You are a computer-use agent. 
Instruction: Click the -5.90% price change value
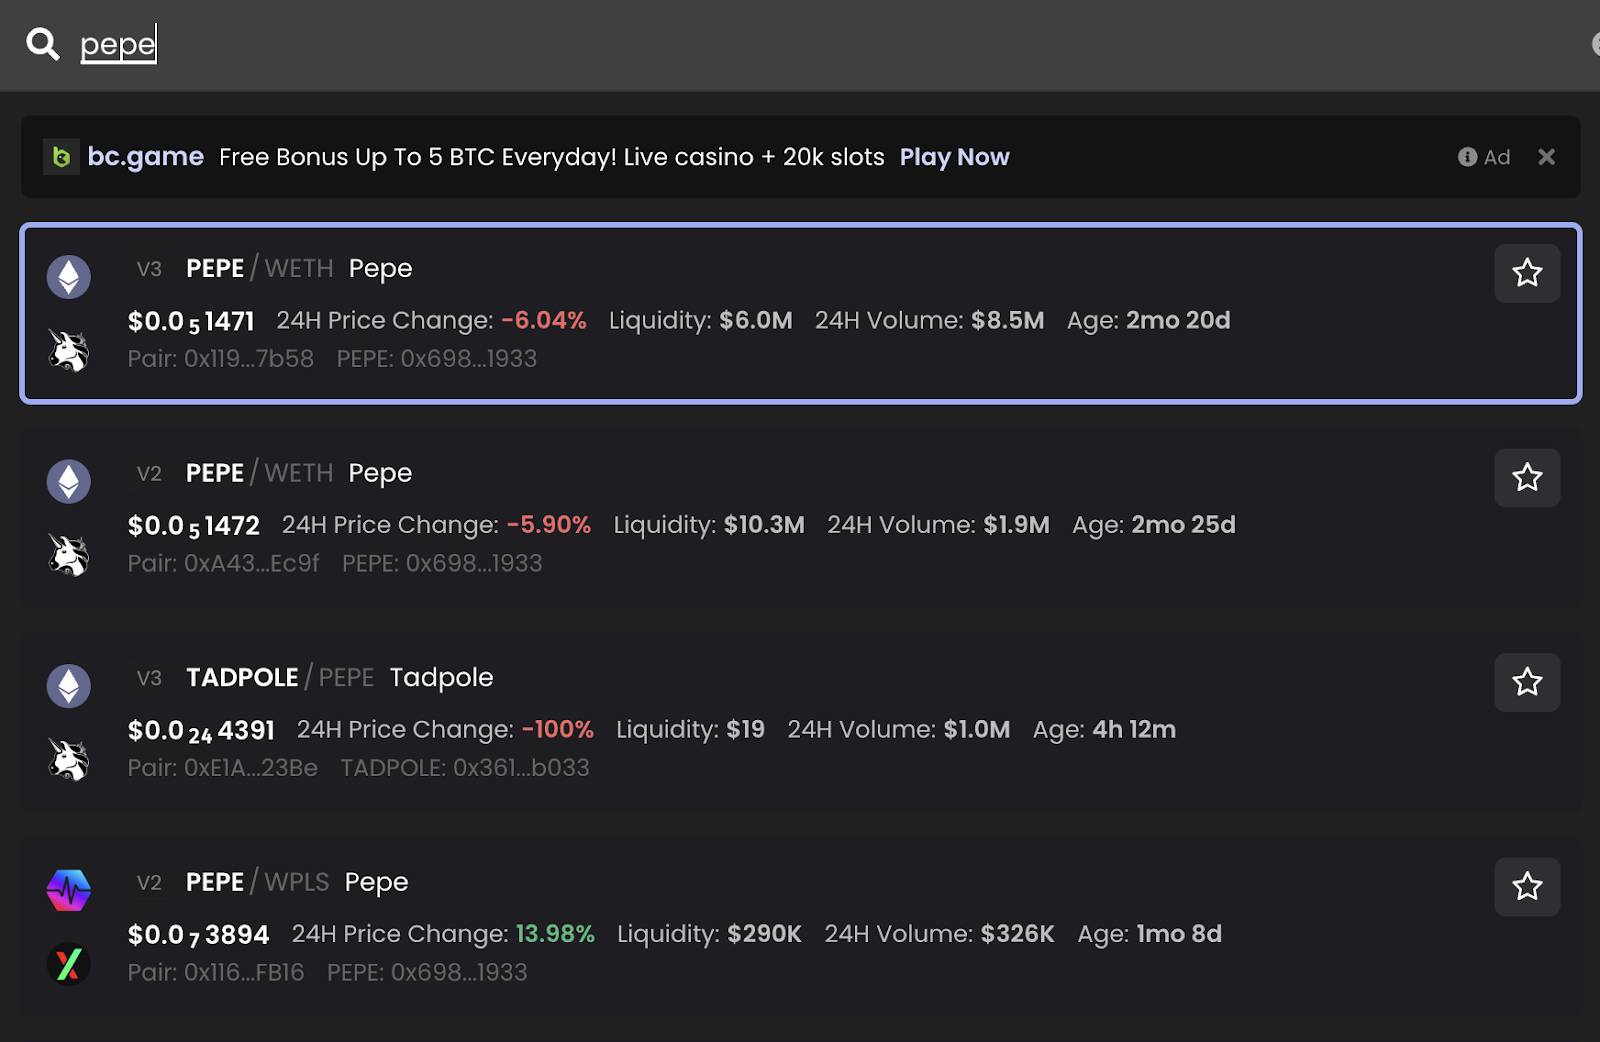(x=549, y=525)
